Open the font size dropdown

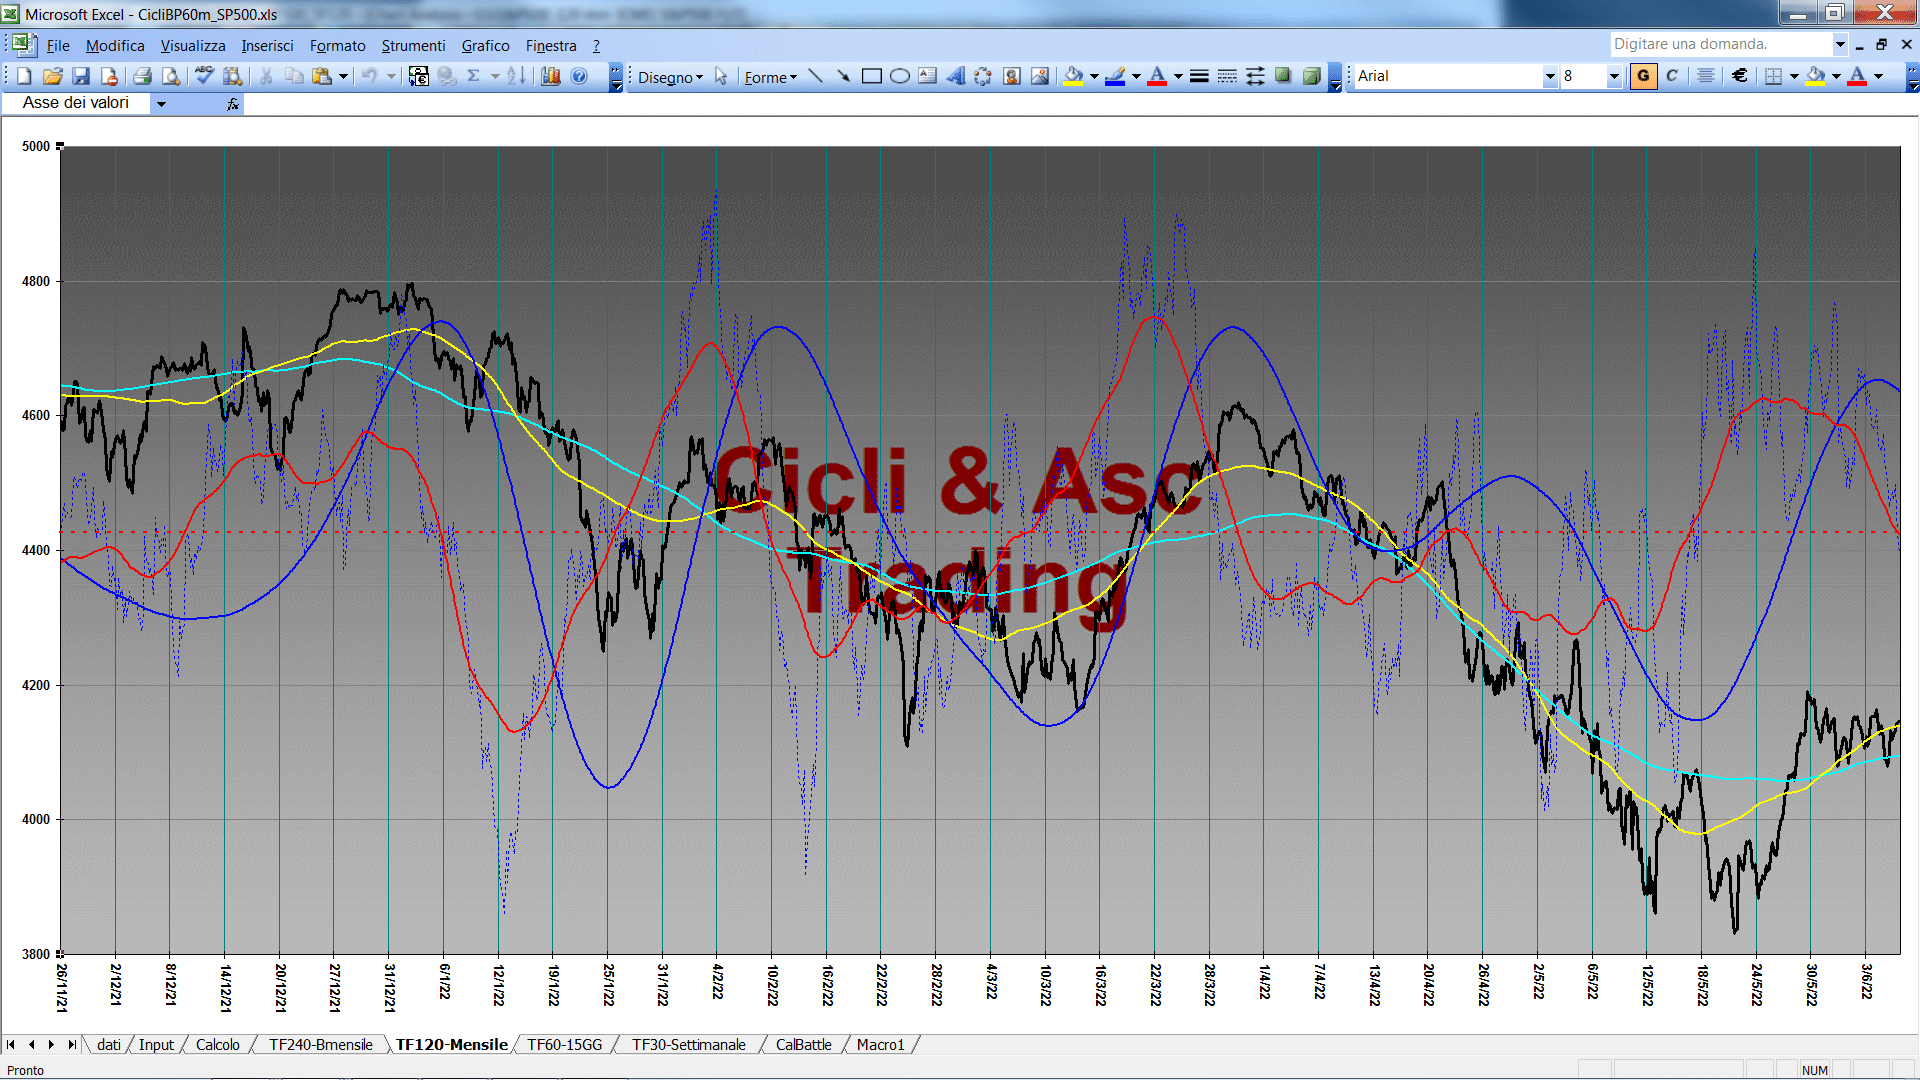click(x=1613, y=76)
